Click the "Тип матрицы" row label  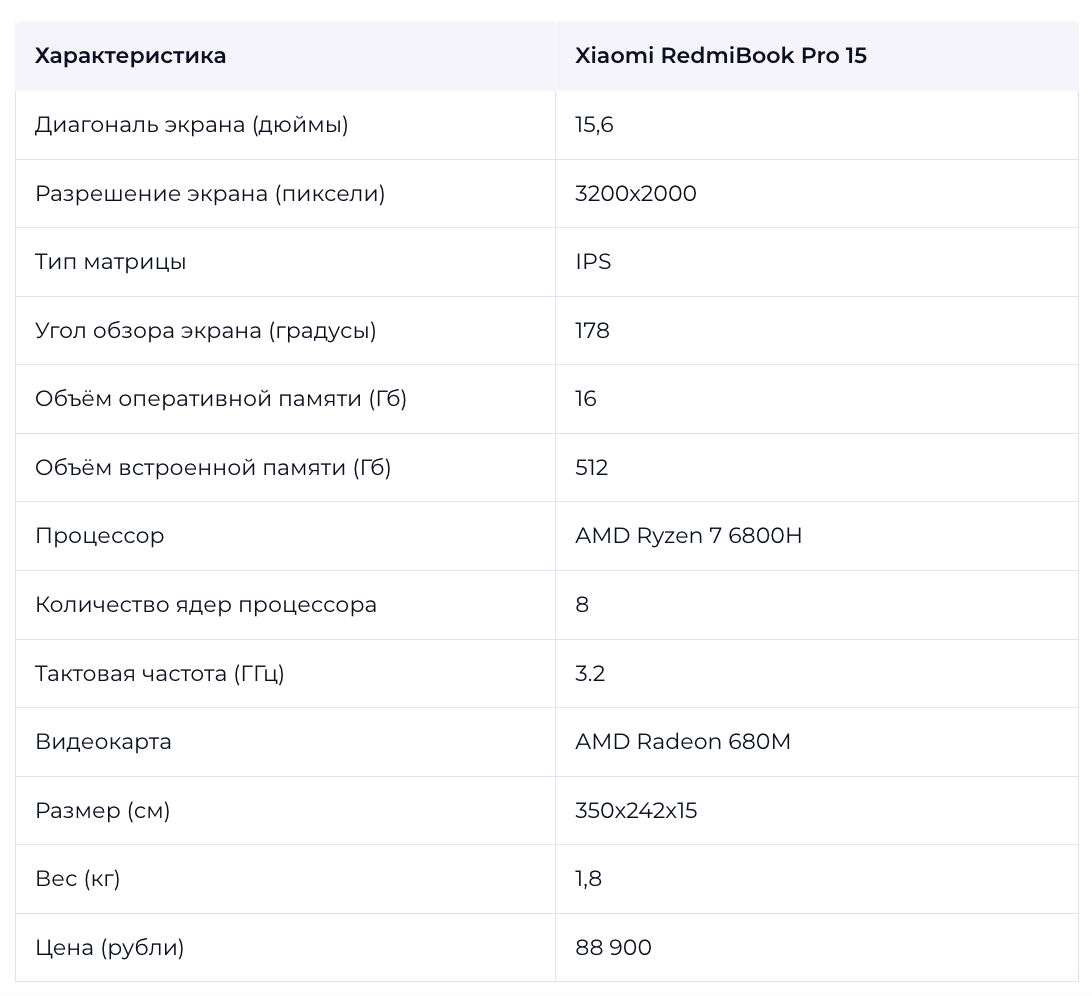tap(110, 262)
